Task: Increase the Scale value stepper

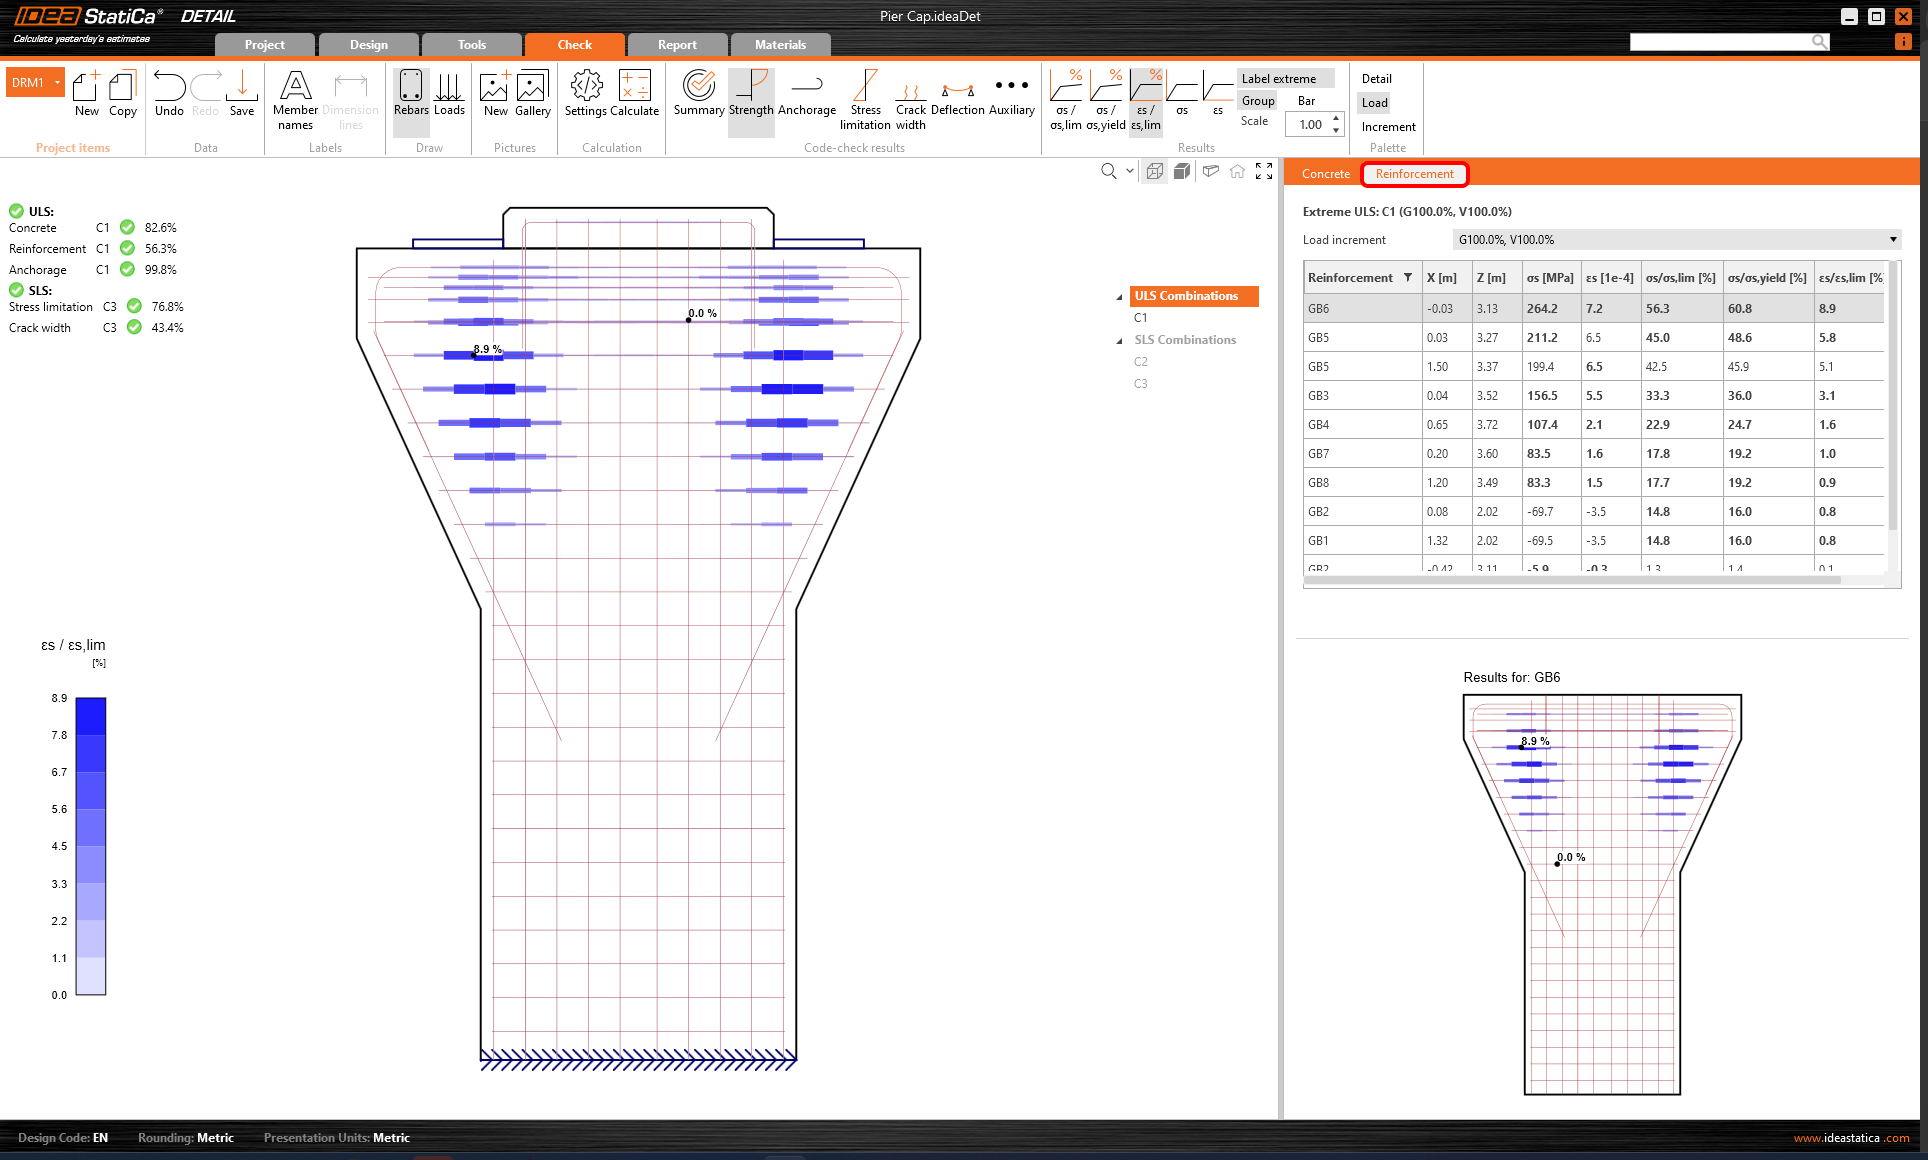Action: point(1337,119)
